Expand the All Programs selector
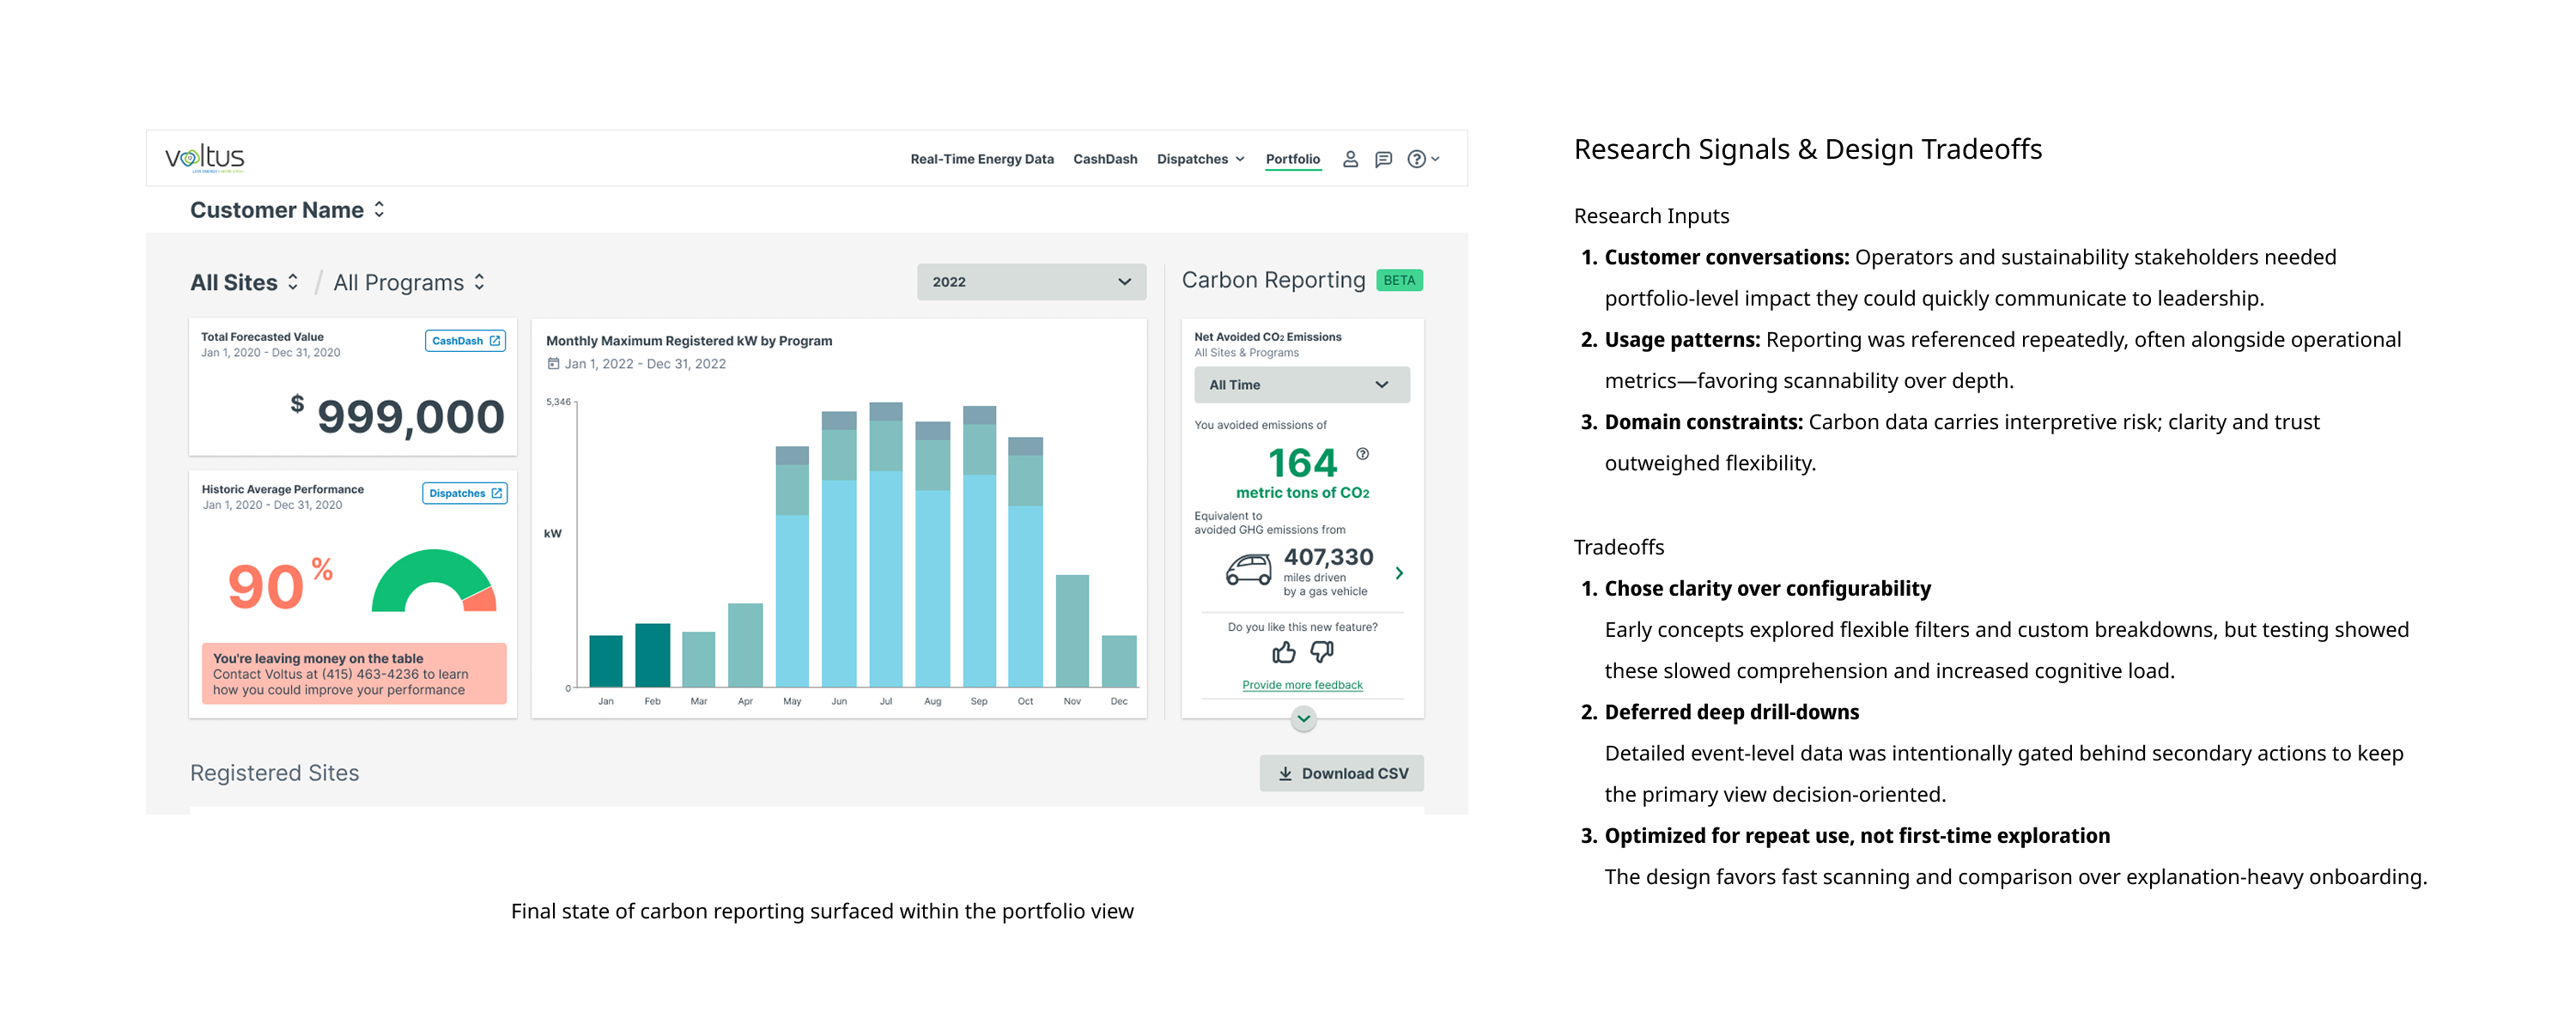Viewport: 2576px width, 1030px height. [x=409, y=283]
